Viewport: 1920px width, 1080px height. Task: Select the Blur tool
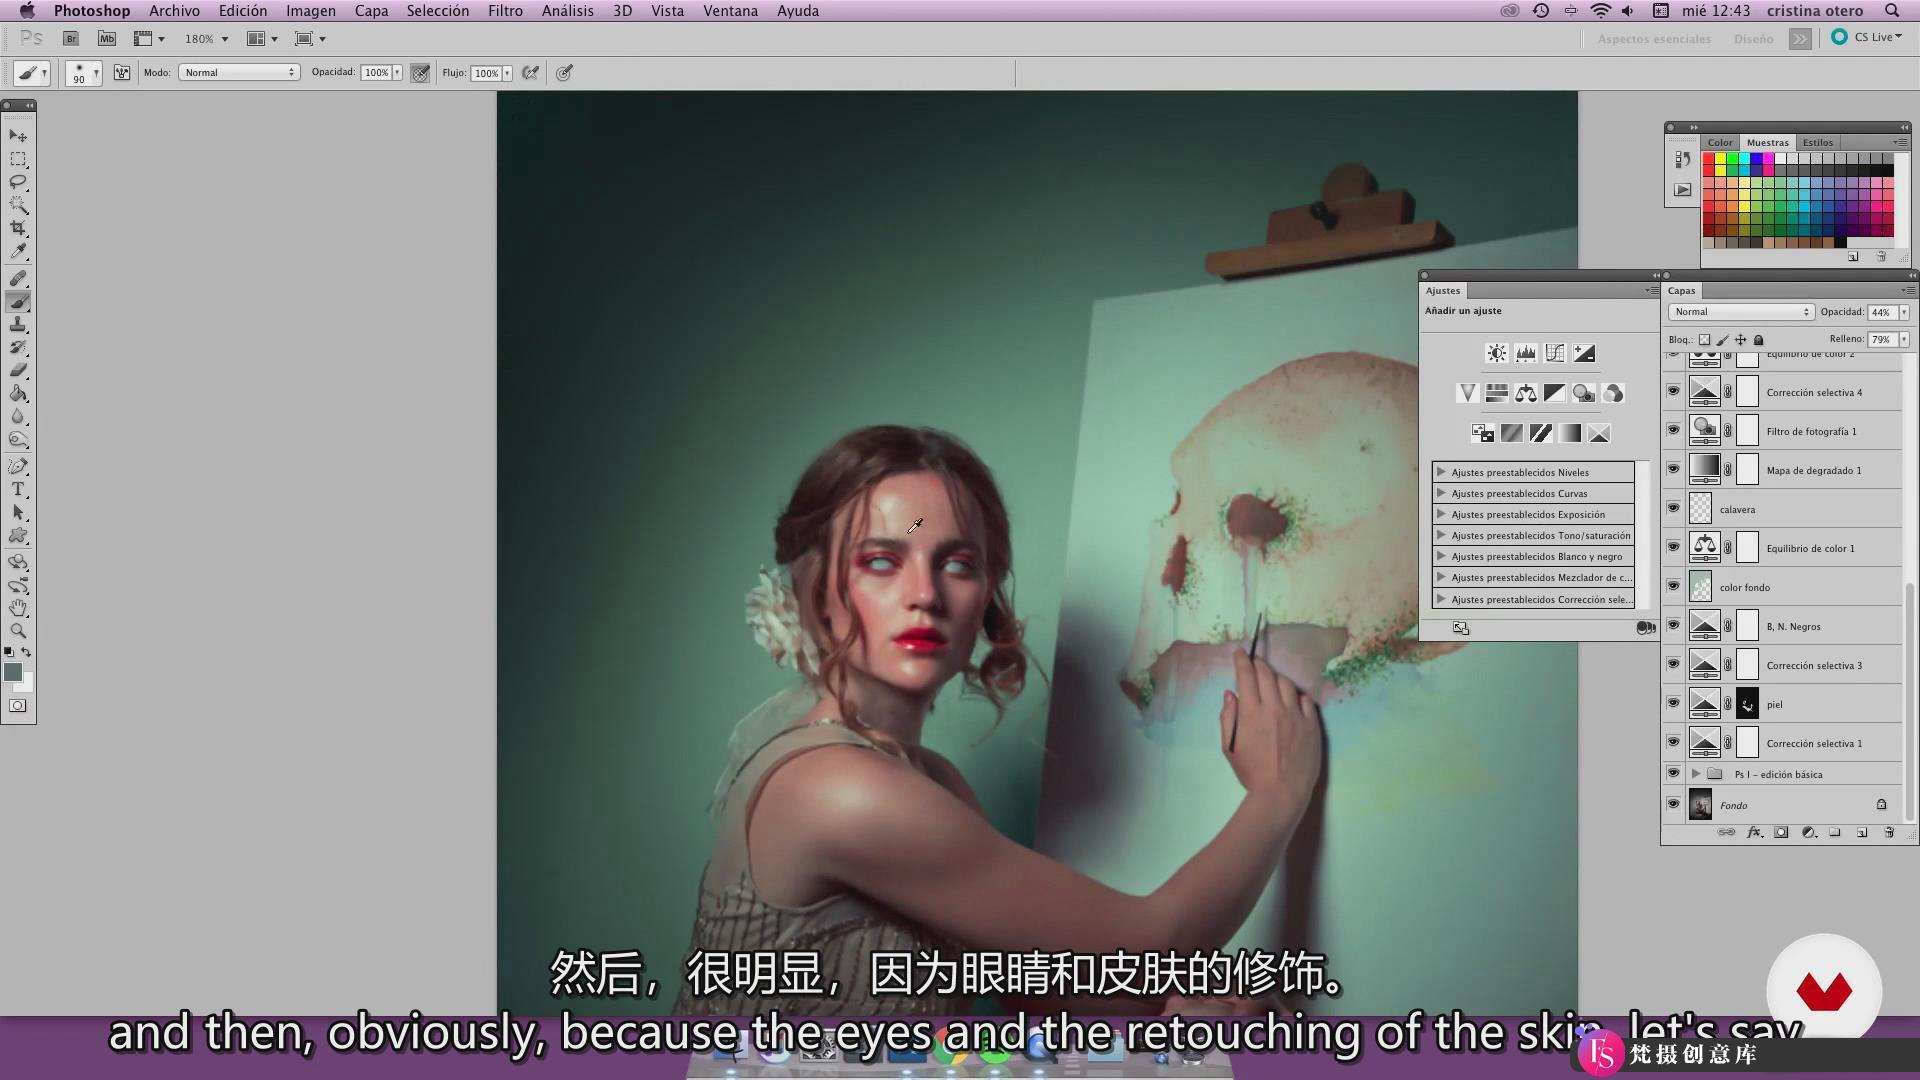[x=18, y=417]
